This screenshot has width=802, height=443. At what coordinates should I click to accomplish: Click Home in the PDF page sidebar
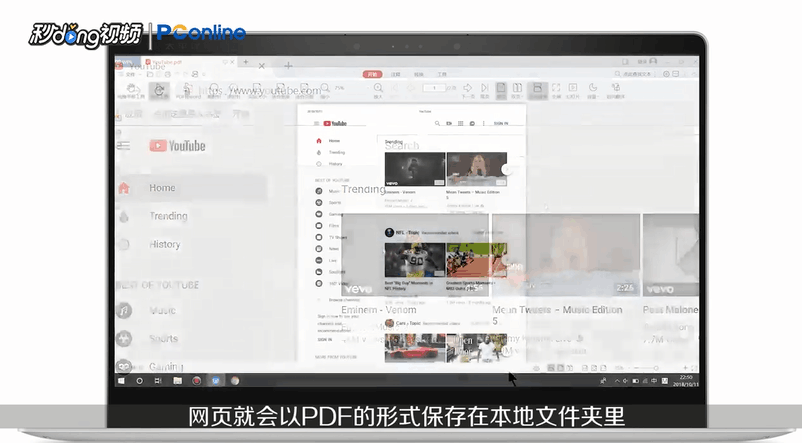click(x=334, y=141)
